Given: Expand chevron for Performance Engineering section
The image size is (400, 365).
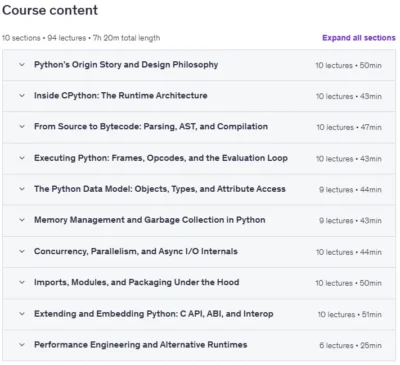Looking at the screenshot, I should 22,345.
